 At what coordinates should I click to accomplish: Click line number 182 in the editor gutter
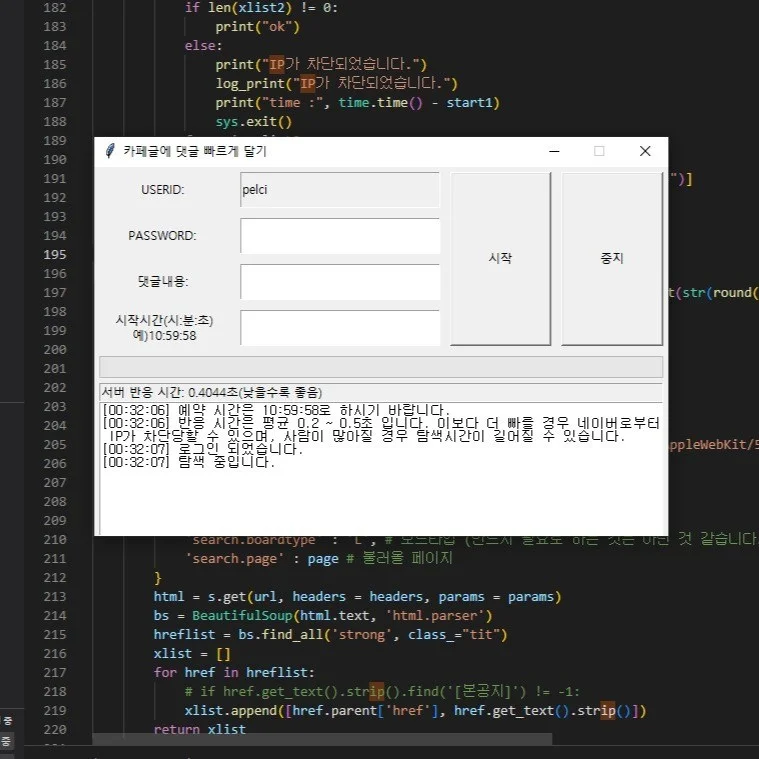[x=55, y=8]
